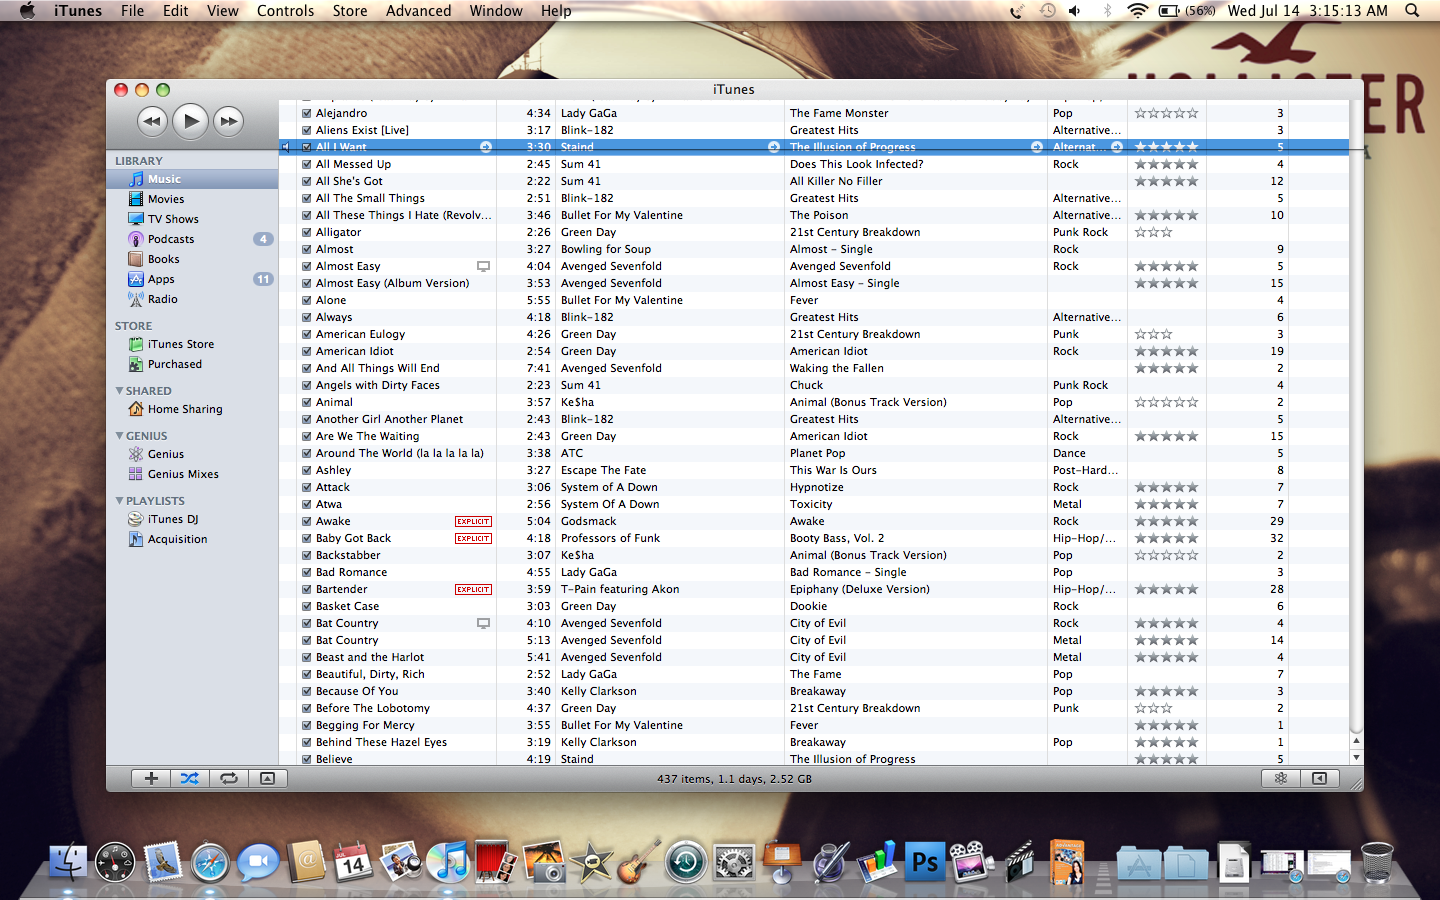1440x900 pixels.
Task: Open the Edit menu
Action: (x=176, y=11)
